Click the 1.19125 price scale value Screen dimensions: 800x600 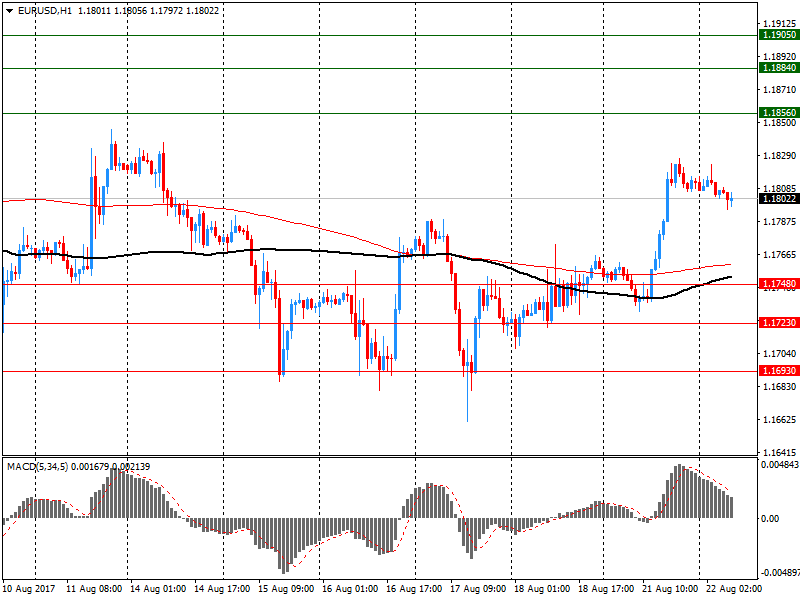point(780,23)
